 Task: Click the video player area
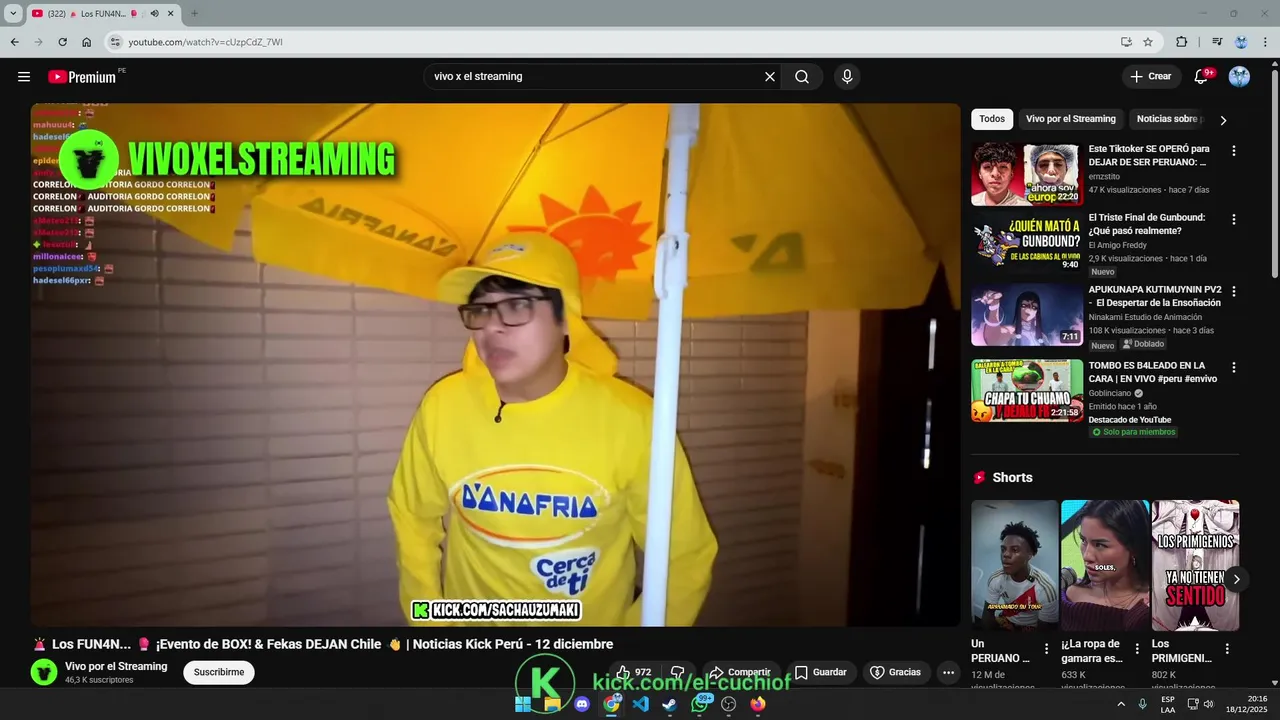[x=495, y=365]
